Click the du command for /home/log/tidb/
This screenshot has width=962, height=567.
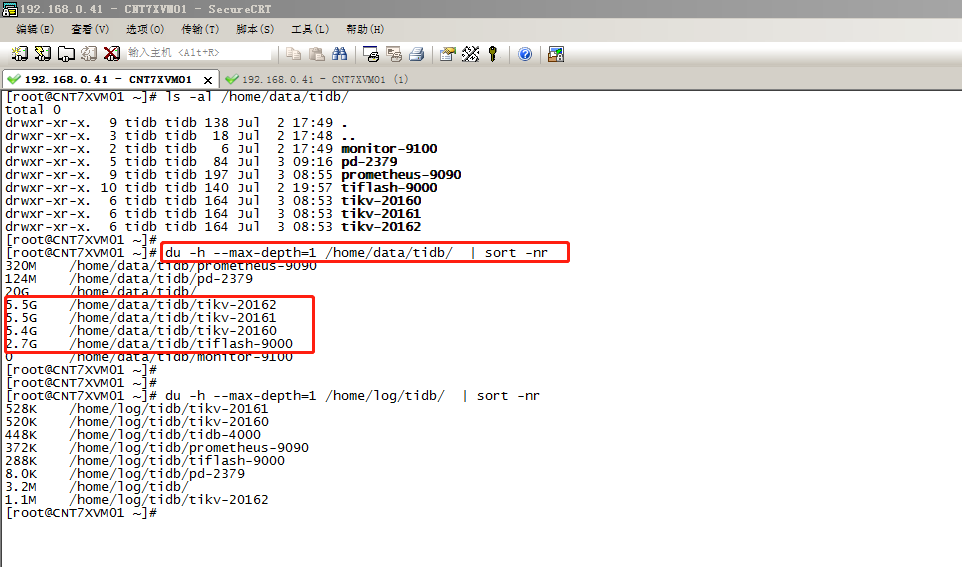point(352,395)
